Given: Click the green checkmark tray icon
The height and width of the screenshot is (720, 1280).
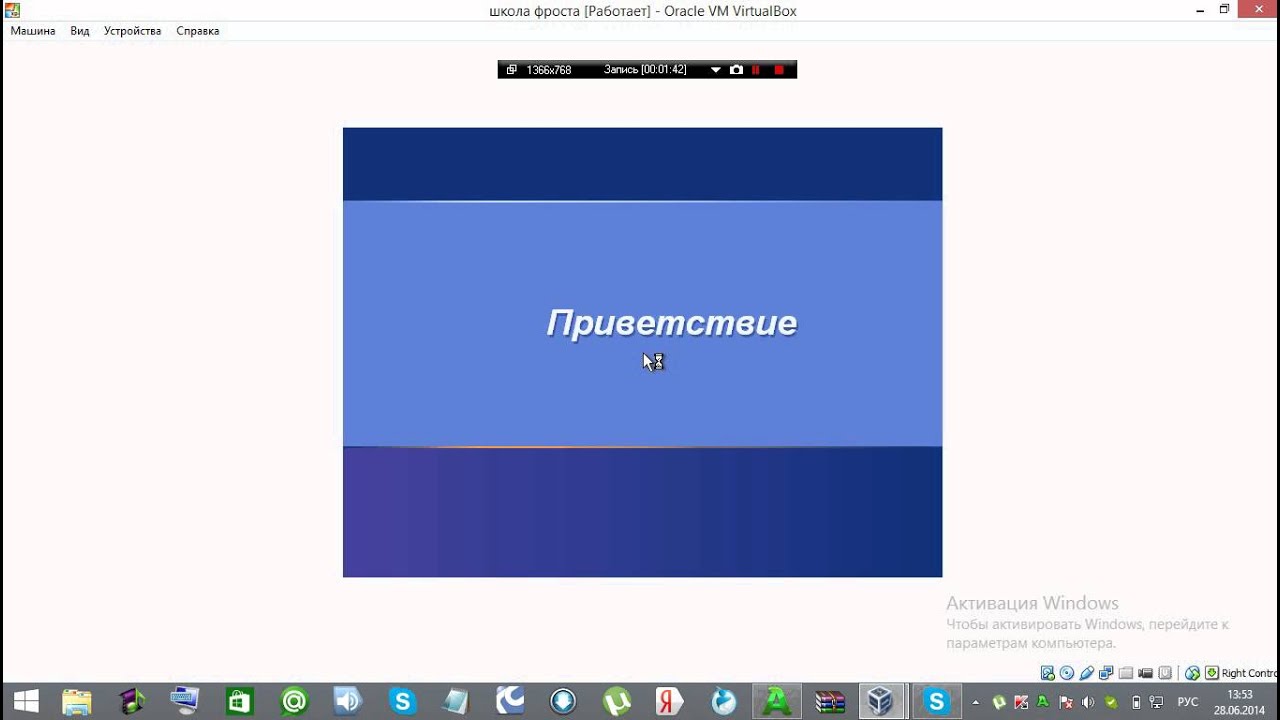Looking at the screenshot, I should (x=1111, y=702).
